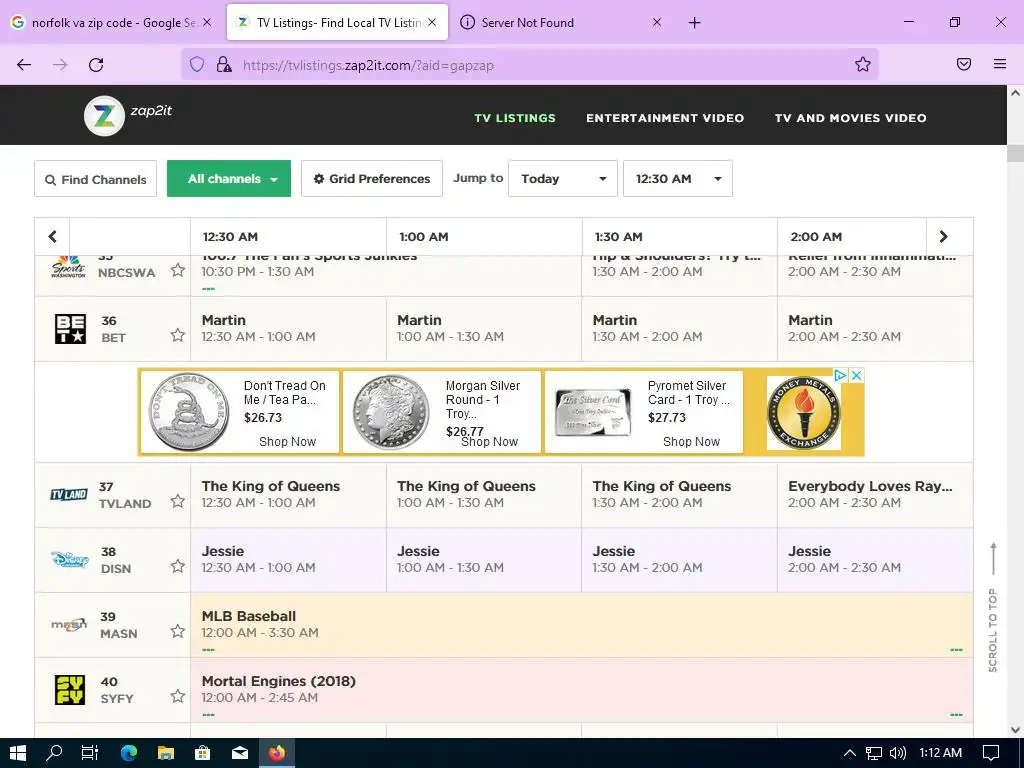Open the Disney channel logo
1024x768 pixels.
pyautogui.click(x=70, y=560)
